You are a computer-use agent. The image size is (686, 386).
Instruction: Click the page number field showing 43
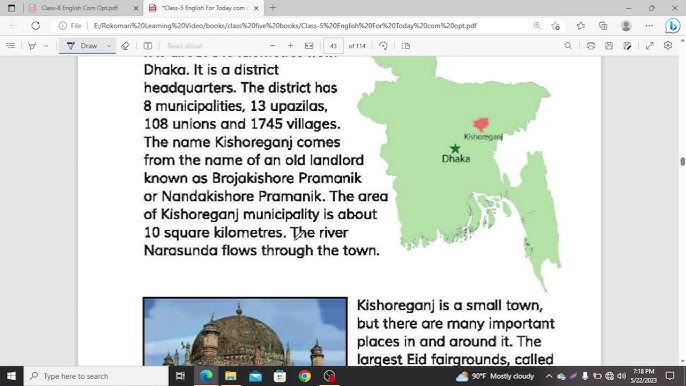(x=333, y=46)
